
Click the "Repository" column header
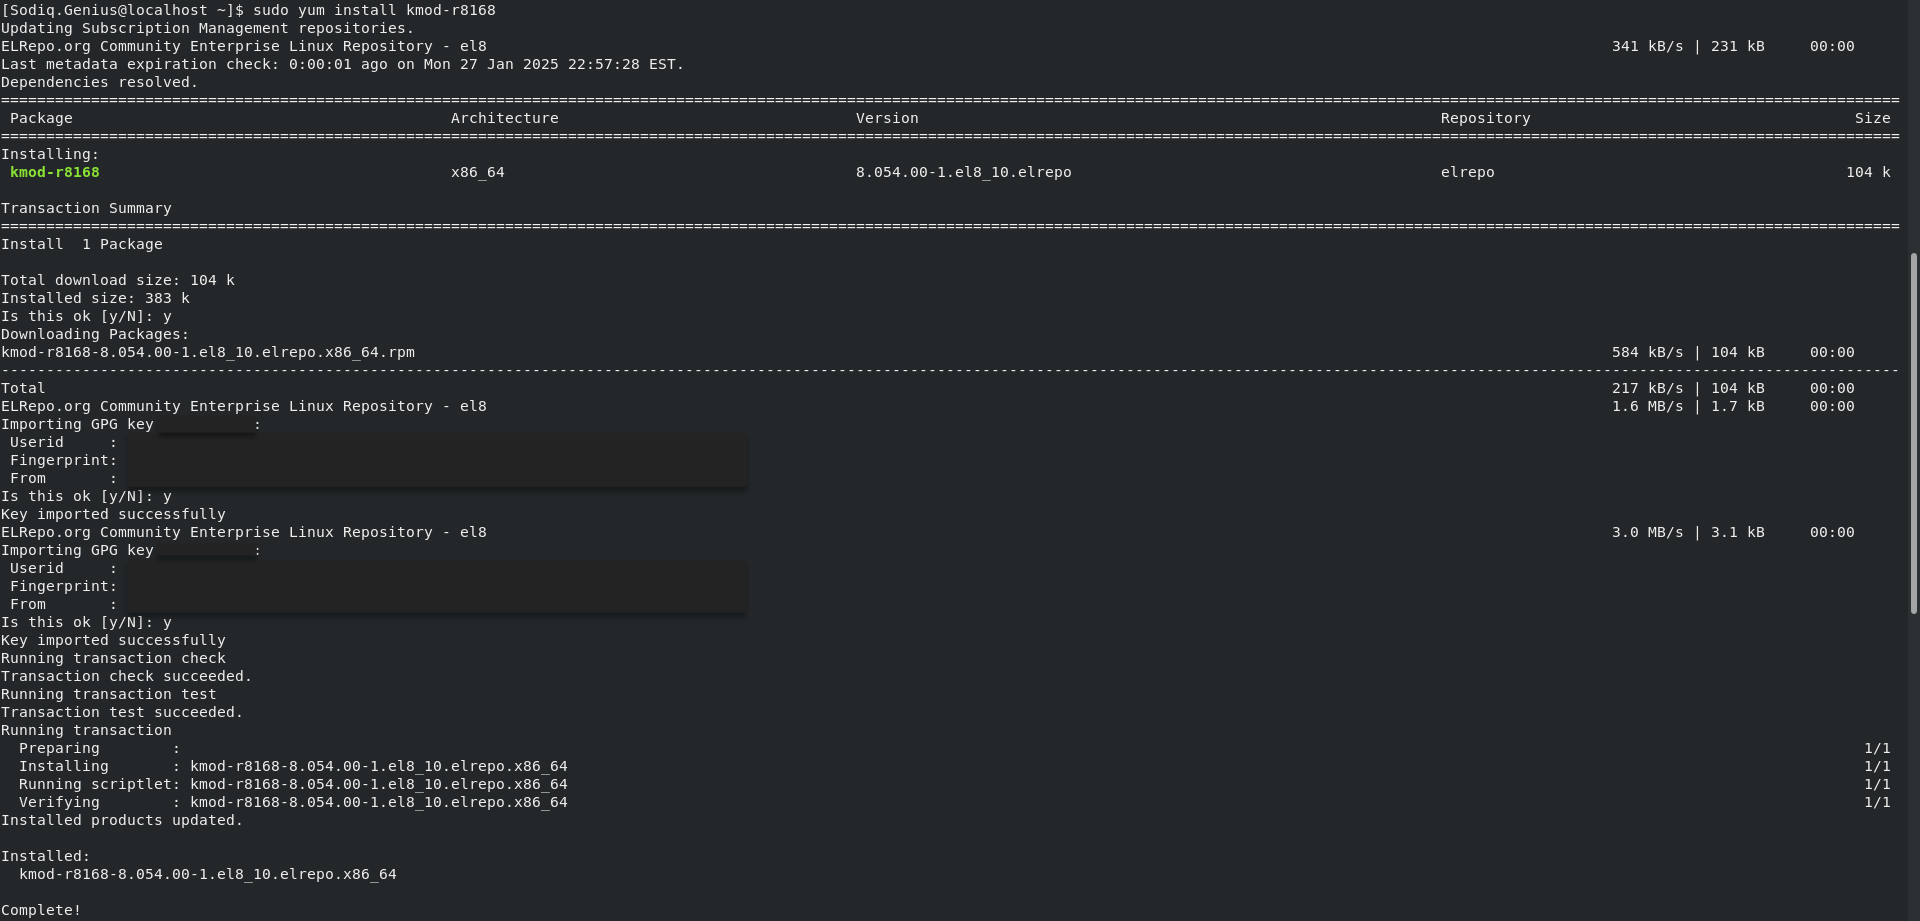pyautogui.click(x=1485, y=118)
